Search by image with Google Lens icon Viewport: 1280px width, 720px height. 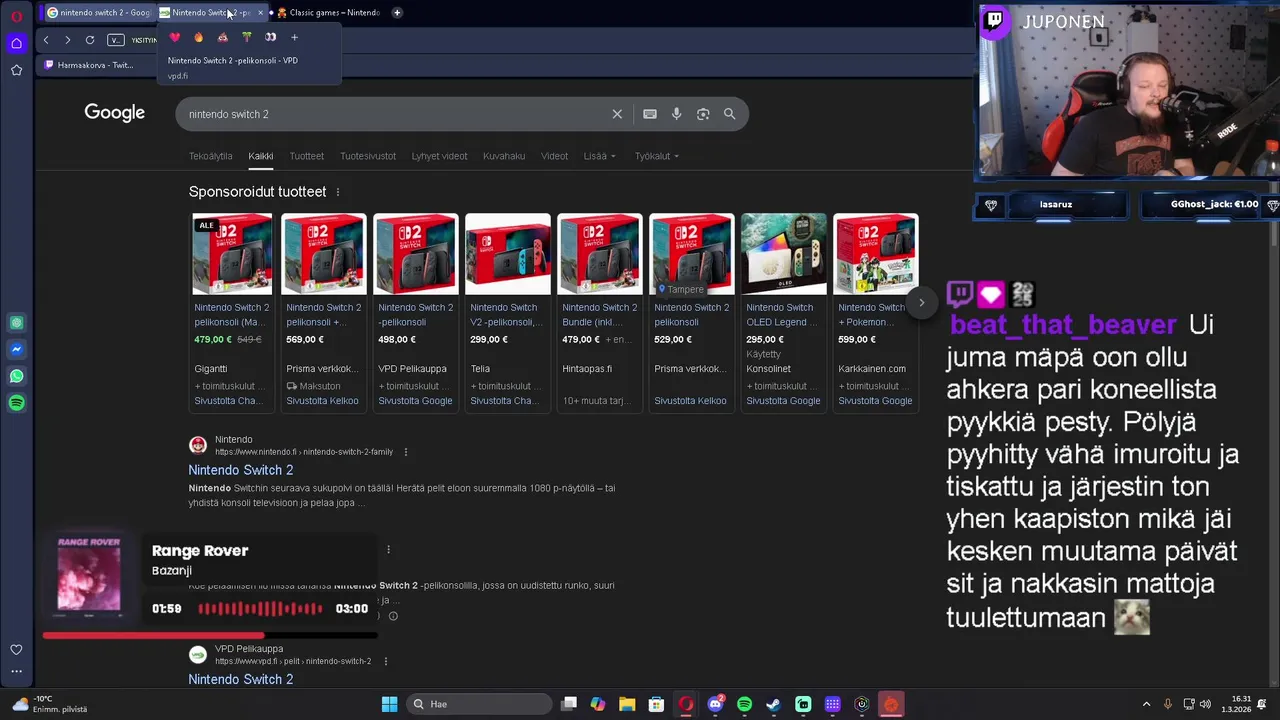(x=703, y=114)
